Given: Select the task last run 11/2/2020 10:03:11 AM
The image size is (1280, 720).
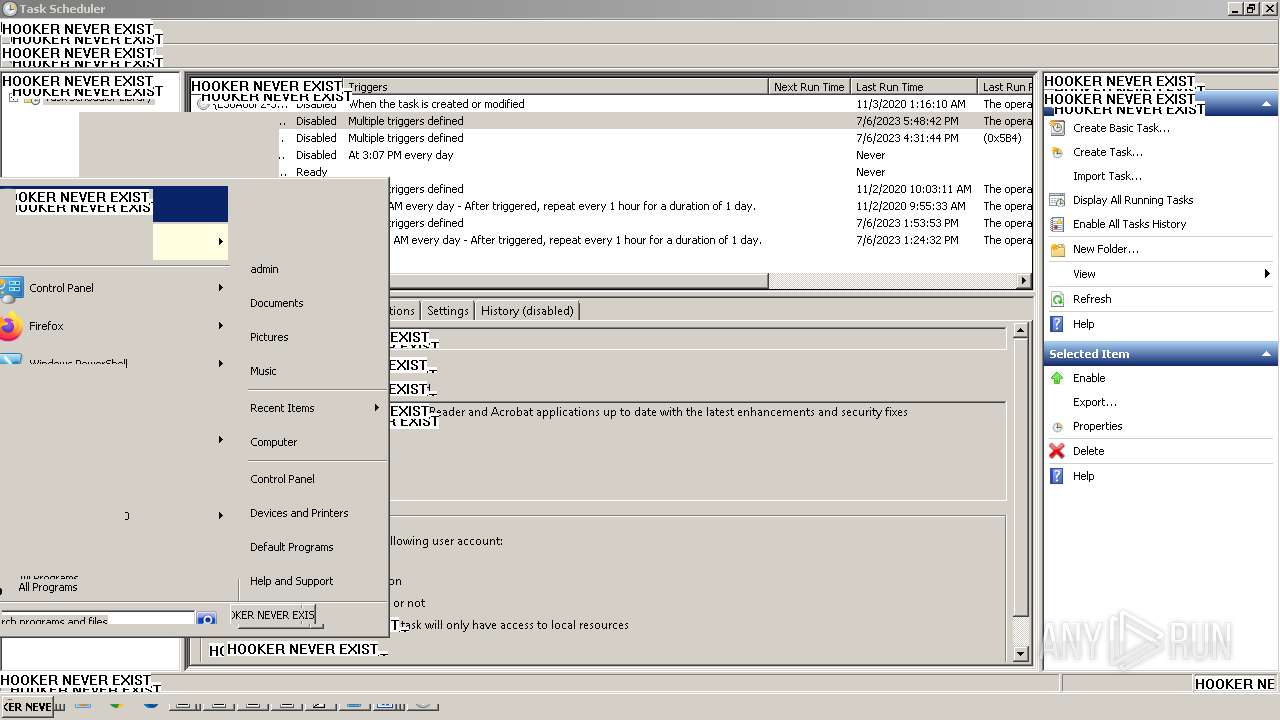Looking at the screenshot, I should coord(710,189).
